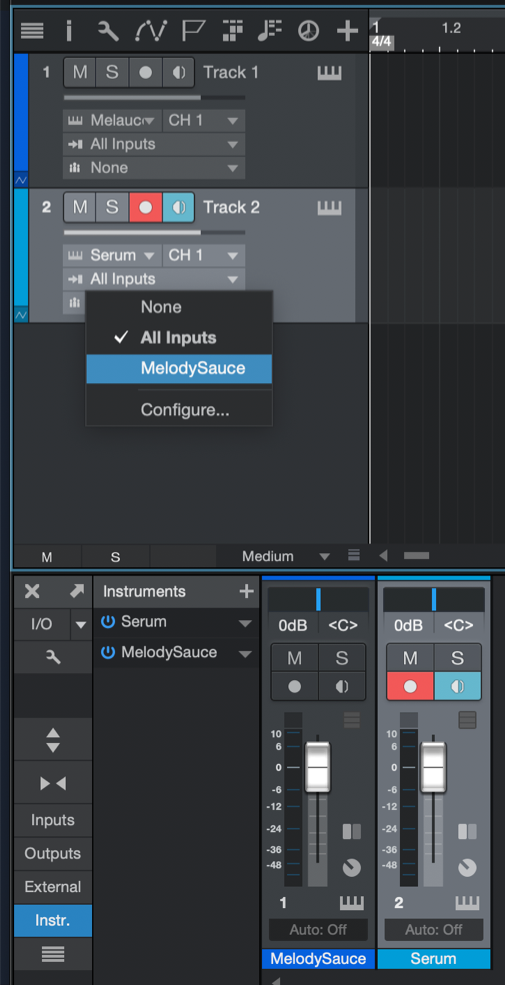
Task: Open Track 1 CH 1 channel dropdown
Action: click(204, 120)
